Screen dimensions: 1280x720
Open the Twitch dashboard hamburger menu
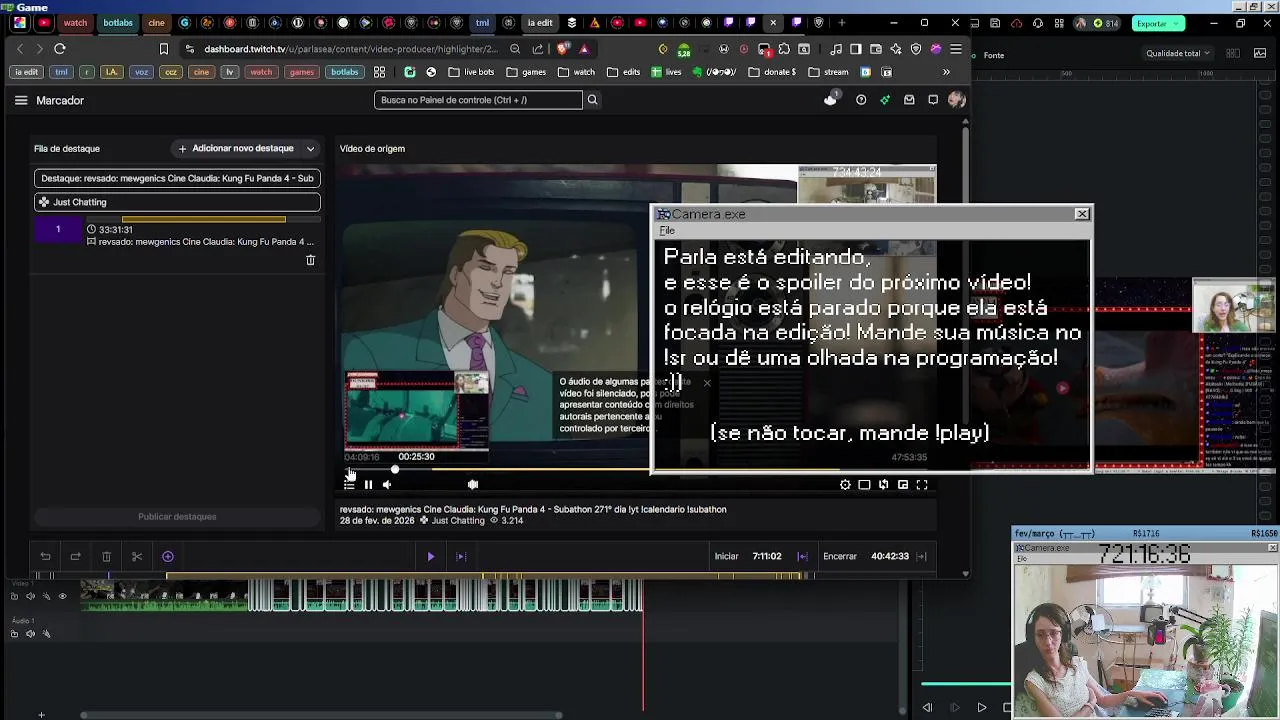pyautogui.click(x=20, y=100)
